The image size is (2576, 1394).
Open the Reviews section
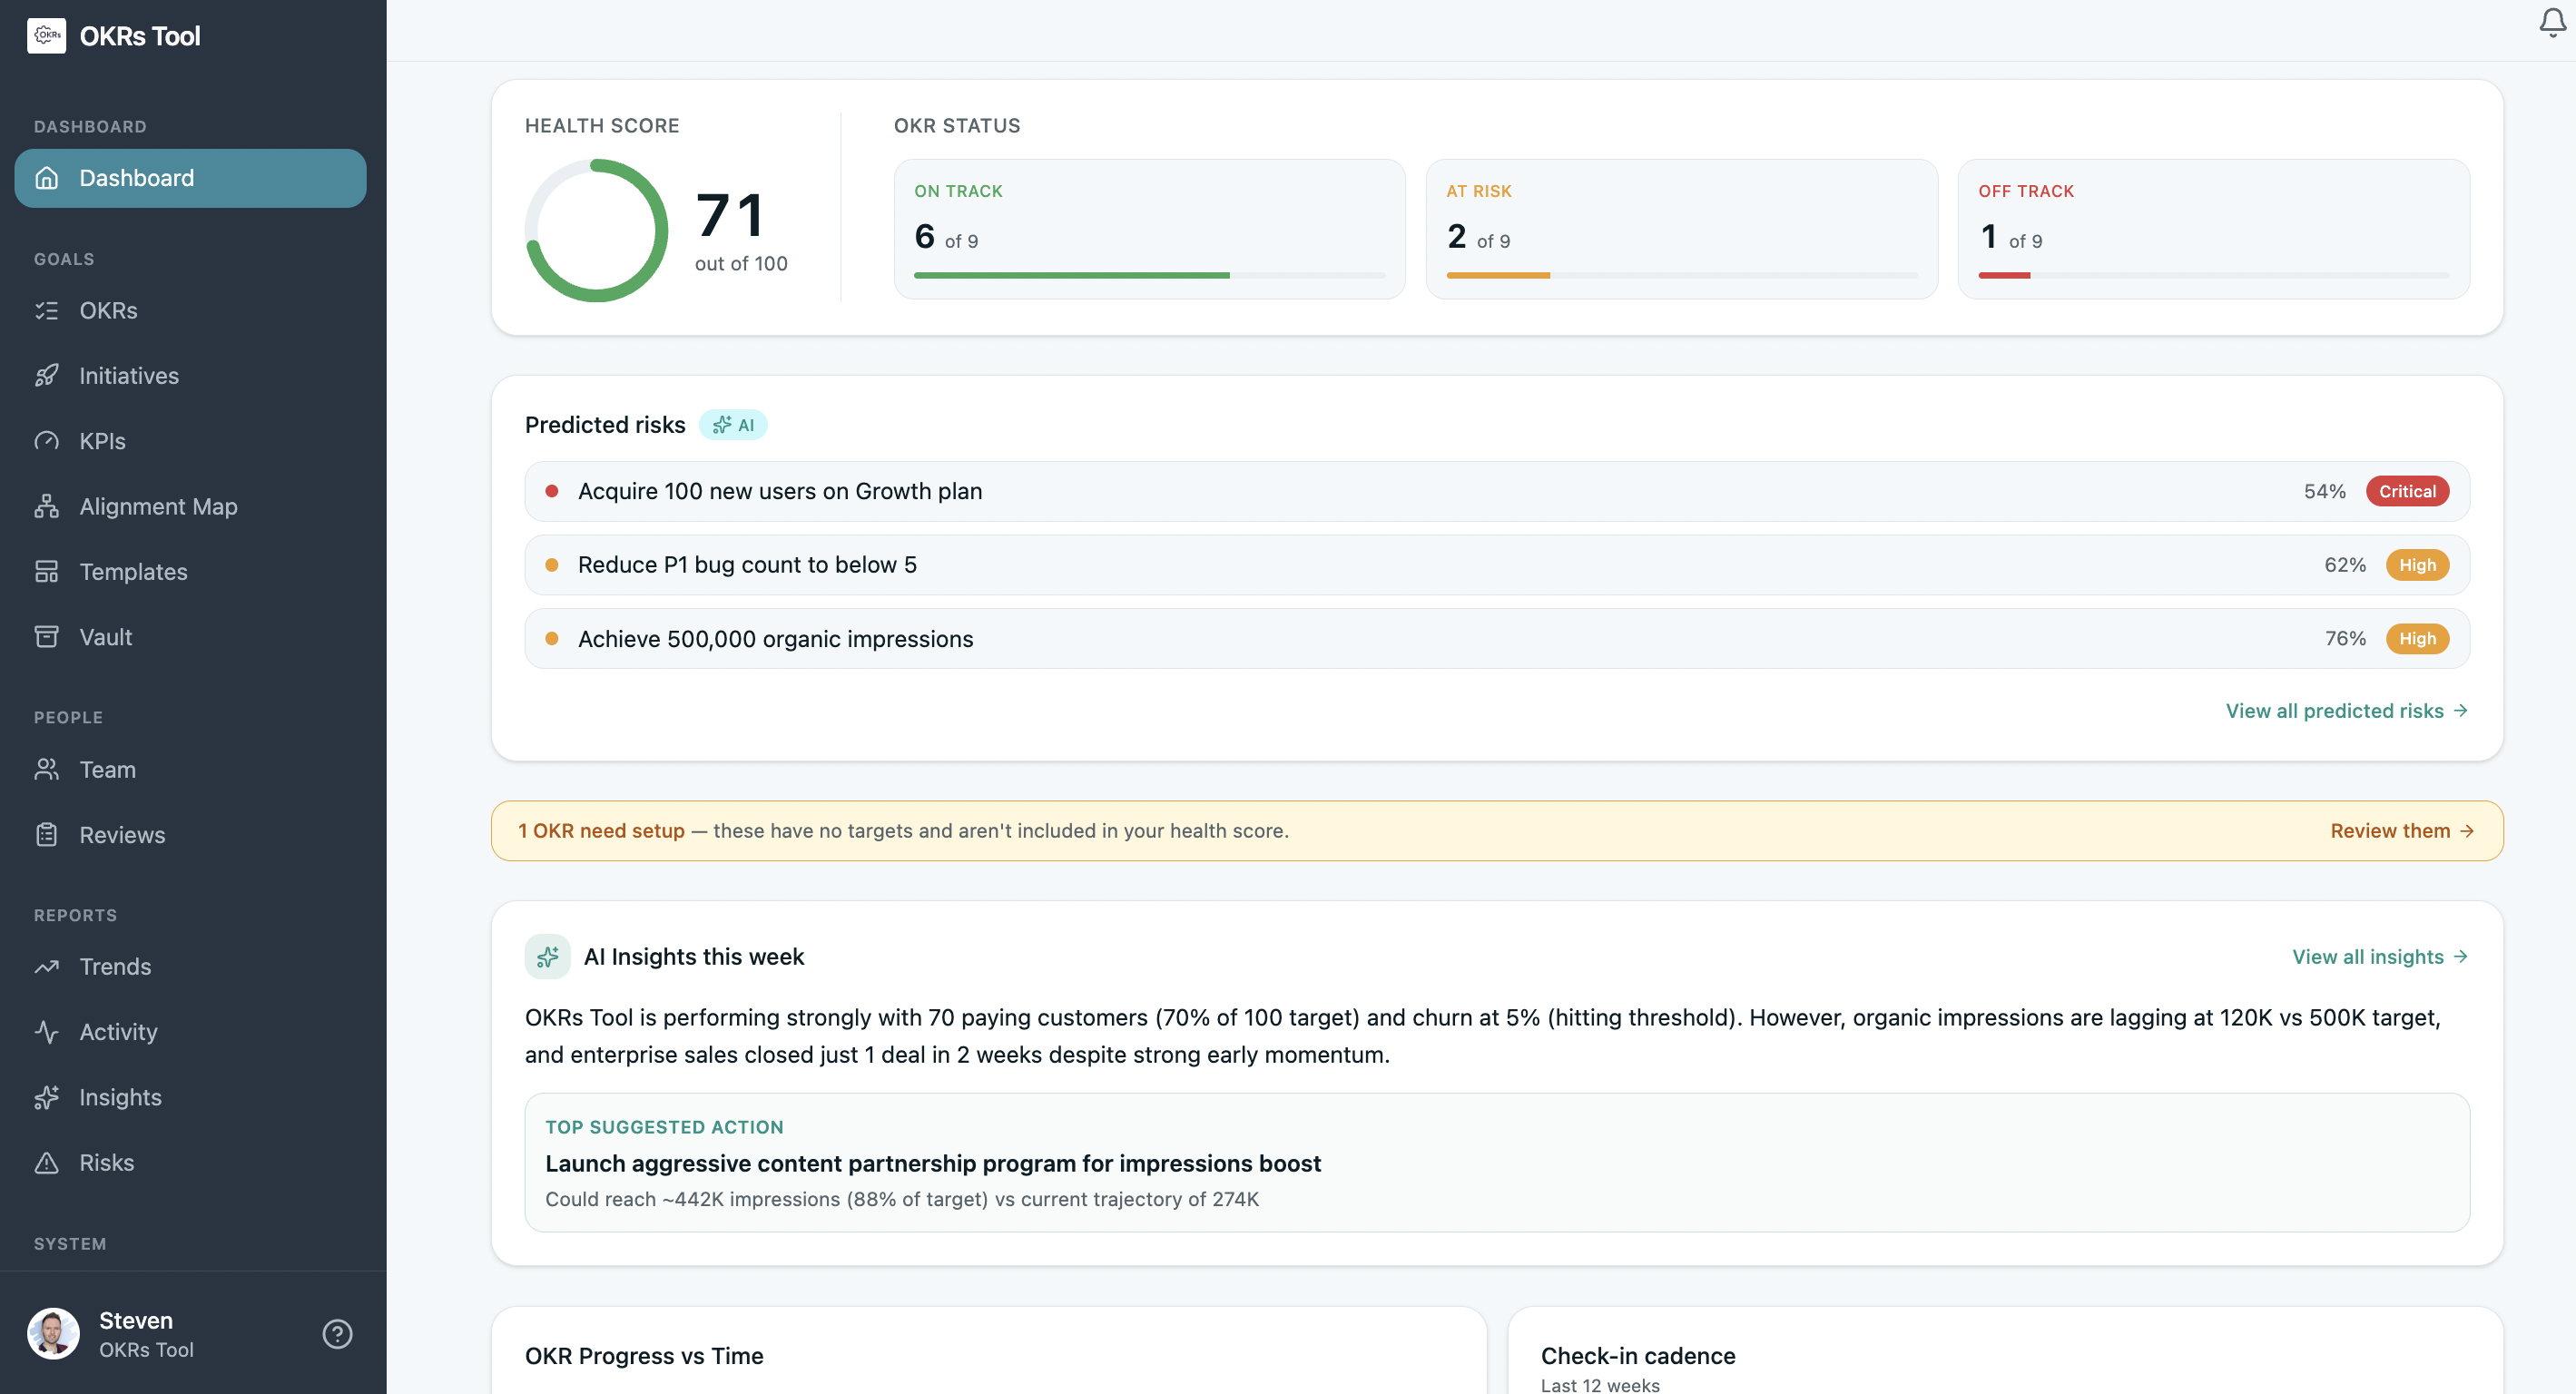[122, 834]
